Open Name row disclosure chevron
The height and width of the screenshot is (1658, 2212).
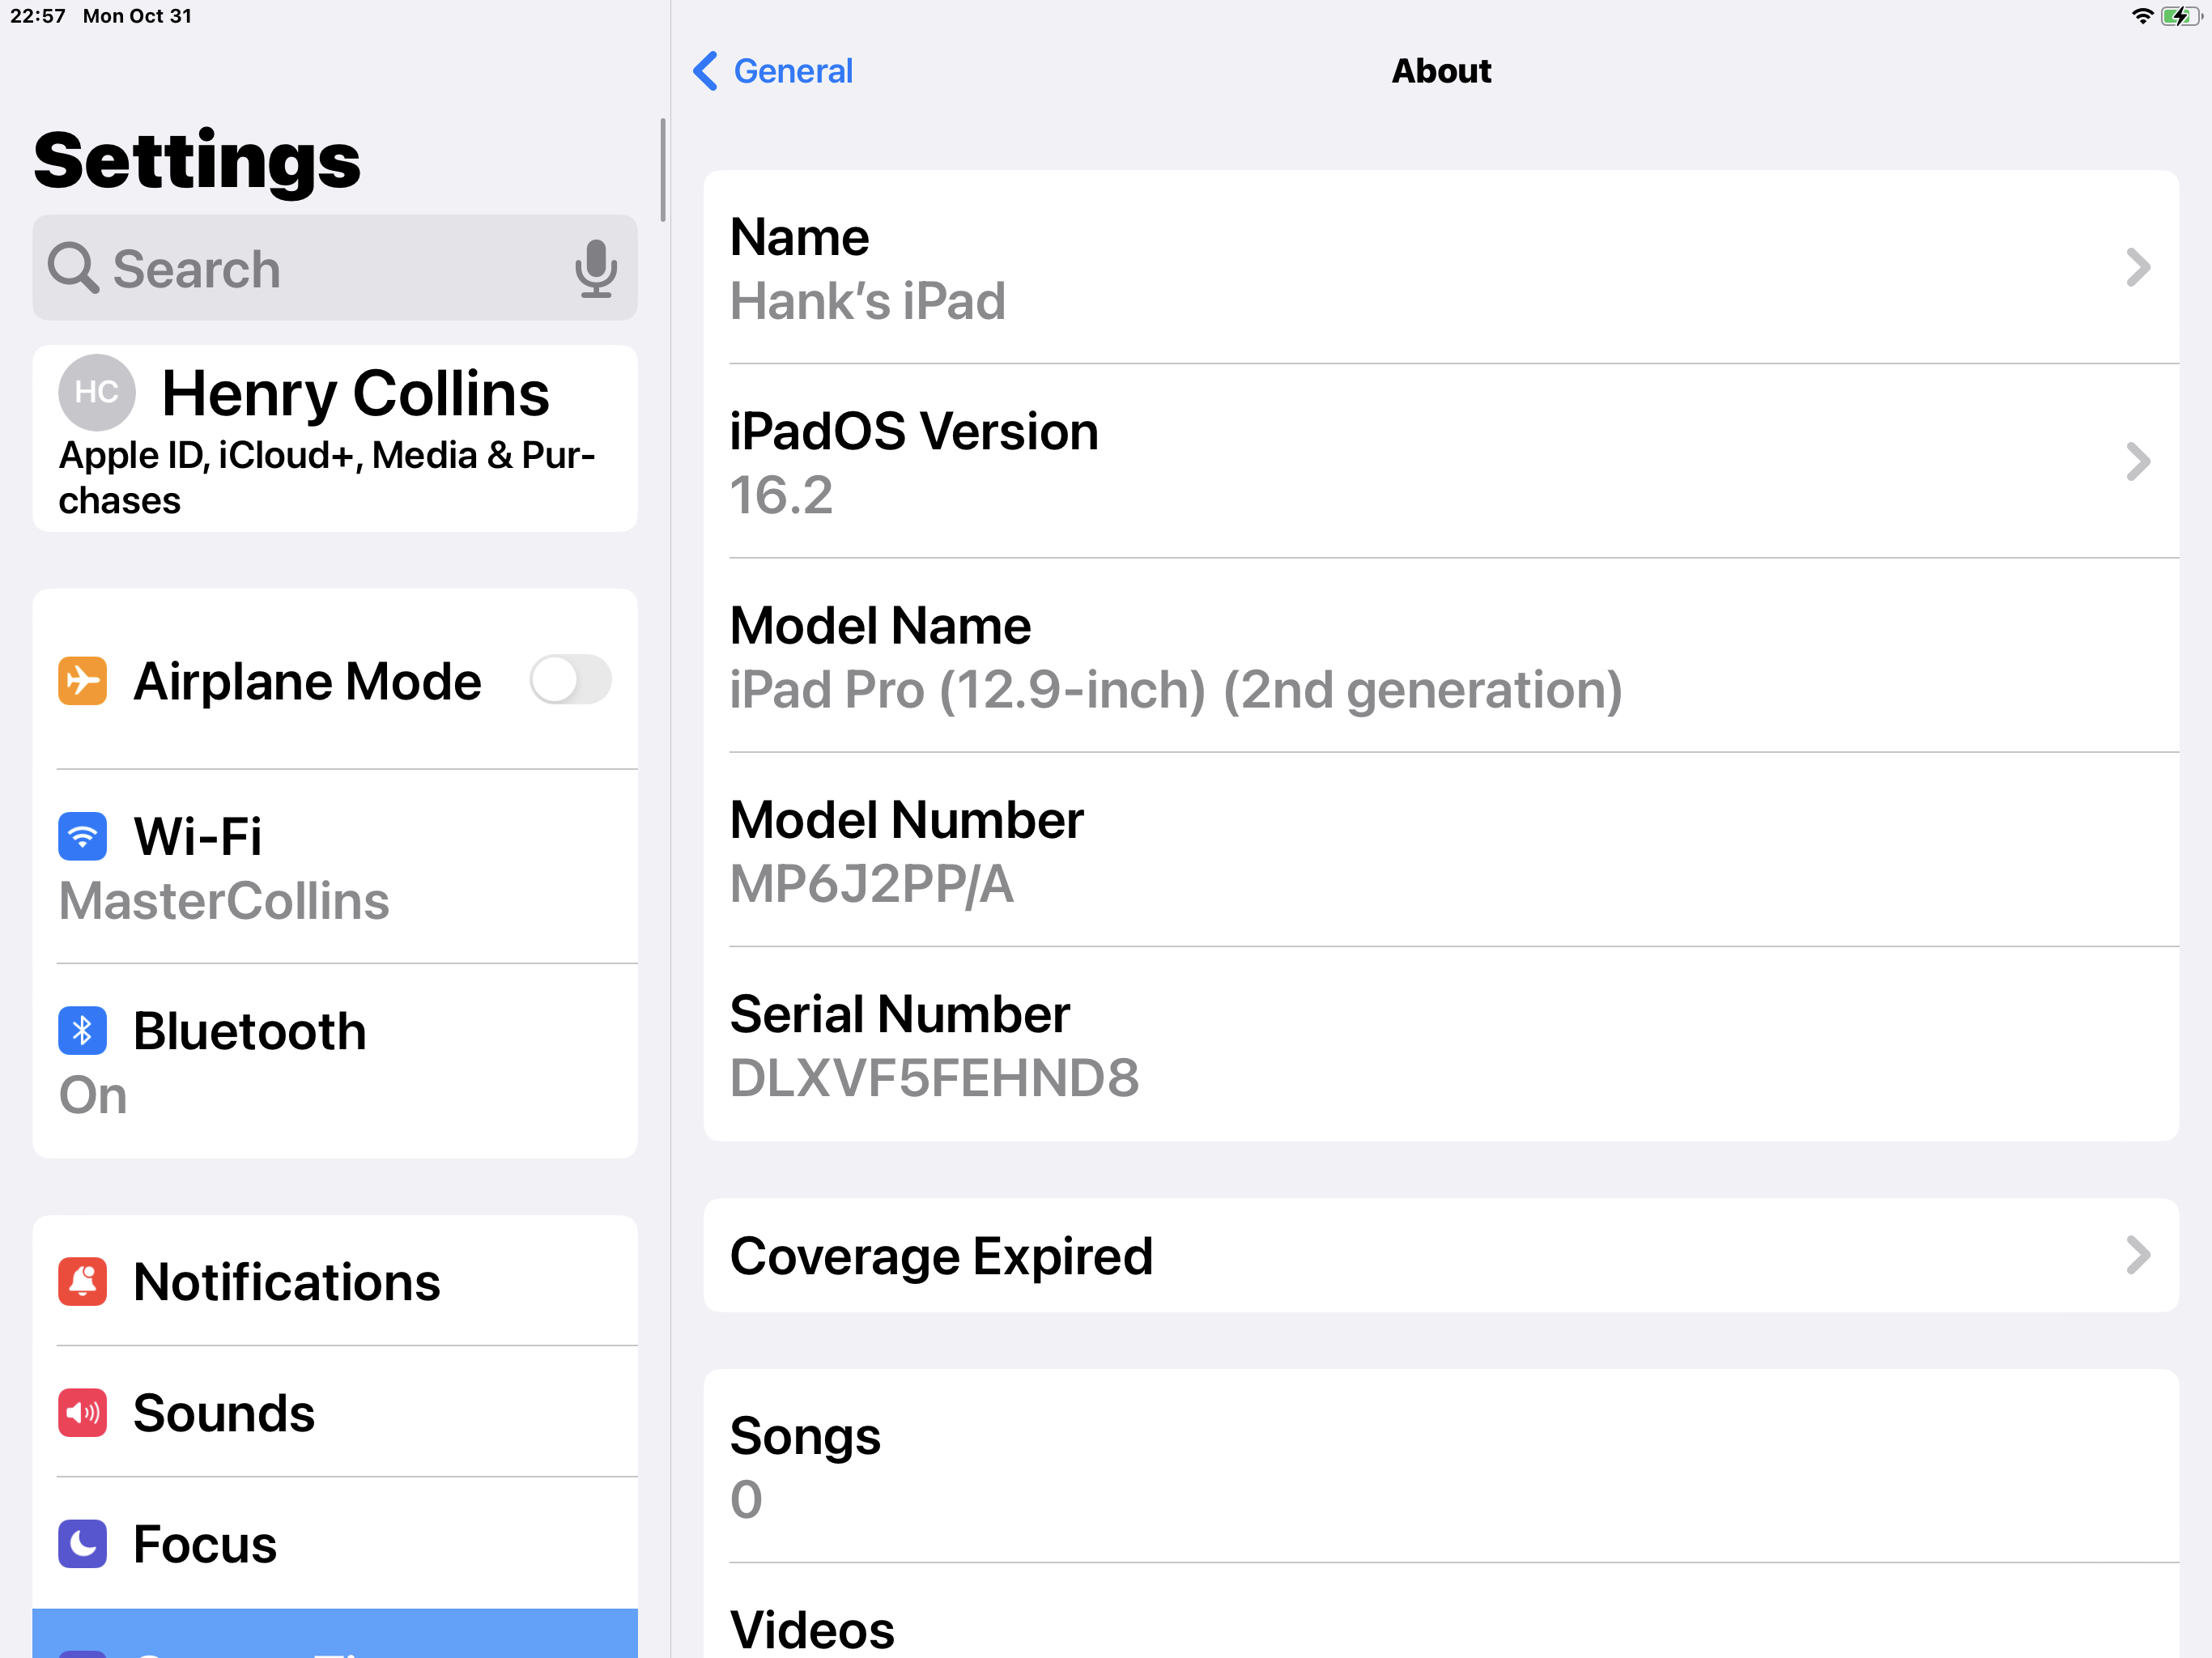(x=2138, y=267)
